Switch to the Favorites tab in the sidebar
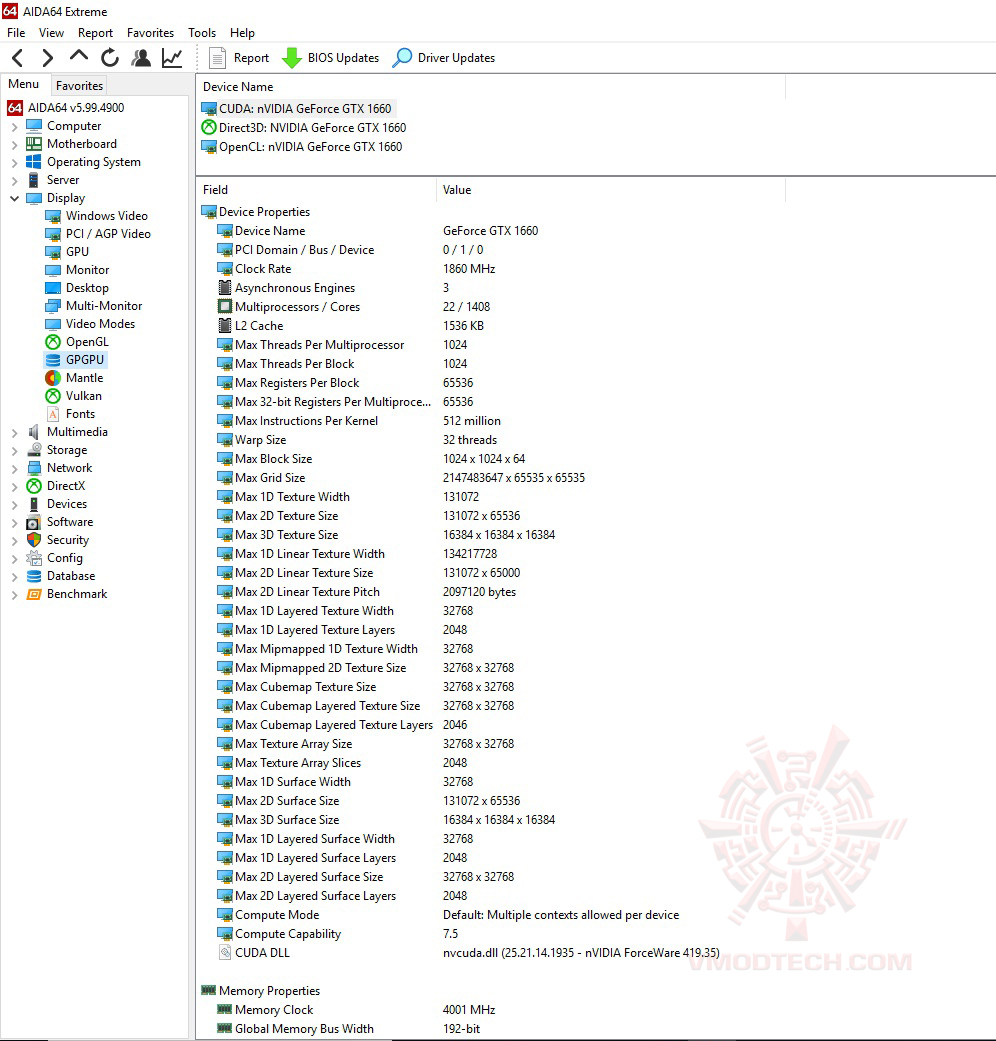The image size is (996, 1041). tap(79, 86)
